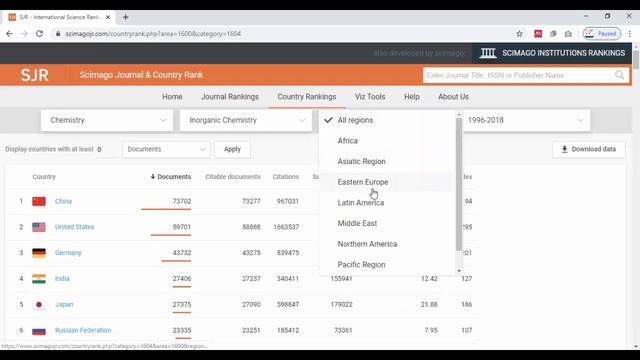Open China country link
This screenshot has width=640, height=360.
tap(63, 201)
